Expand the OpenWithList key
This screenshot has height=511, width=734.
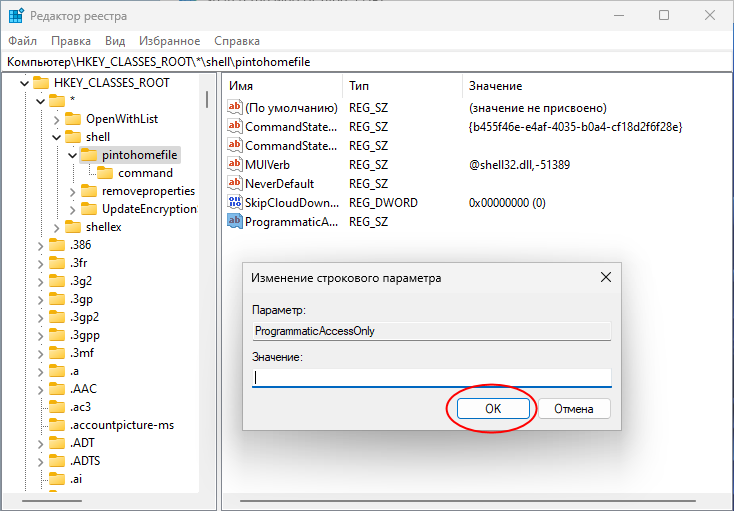[56, 120]
